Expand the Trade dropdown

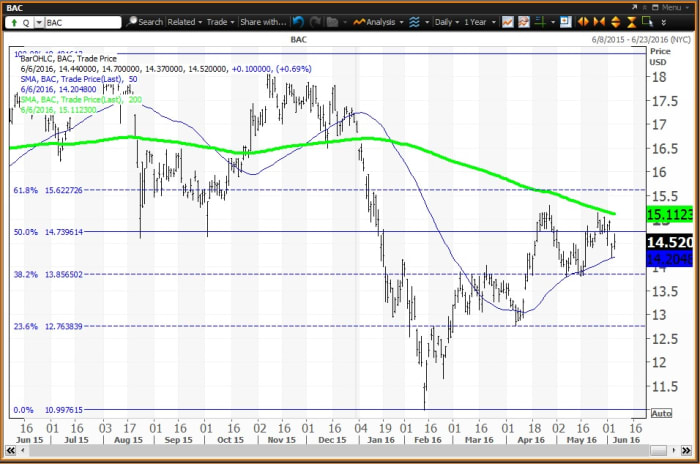point(219,21)
